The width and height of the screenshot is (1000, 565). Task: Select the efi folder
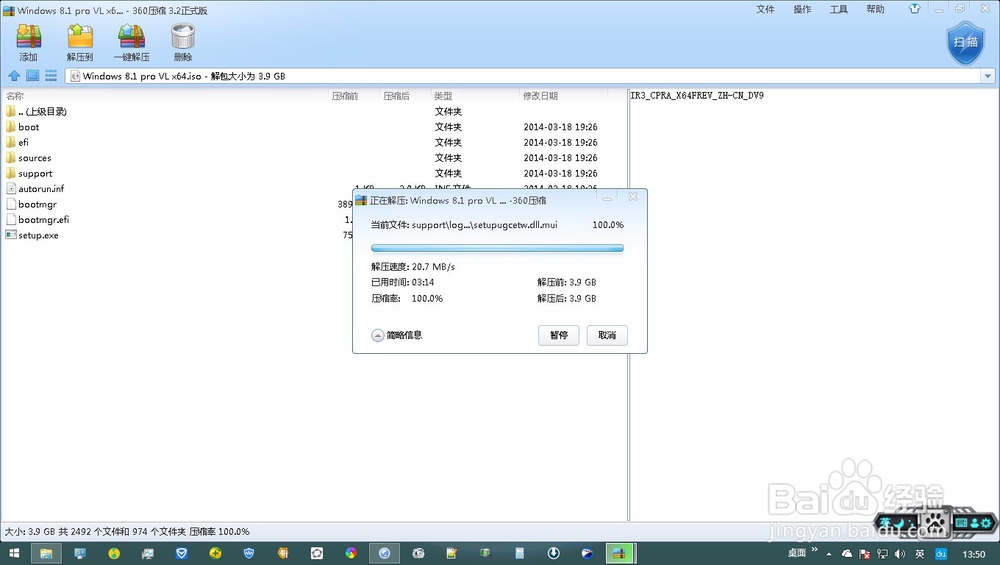coord(17,142)
